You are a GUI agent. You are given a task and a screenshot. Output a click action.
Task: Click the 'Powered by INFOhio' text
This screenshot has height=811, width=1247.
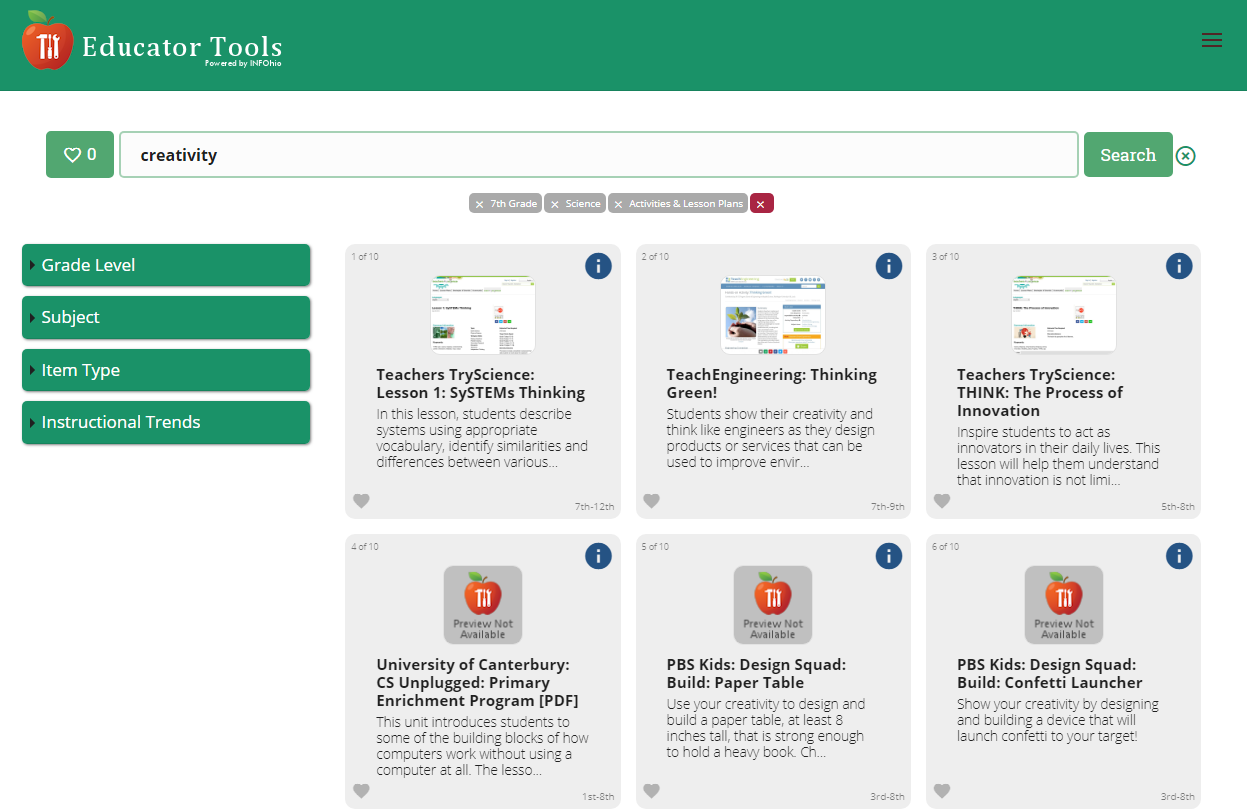tap(243, 62)
